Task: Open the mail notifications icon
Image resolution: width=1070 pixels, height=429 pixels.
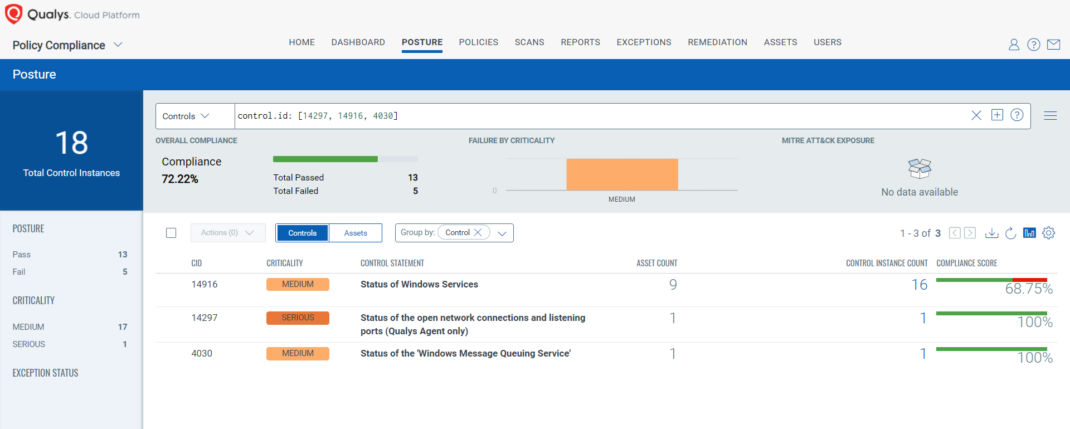Action: click(1054, 45)
